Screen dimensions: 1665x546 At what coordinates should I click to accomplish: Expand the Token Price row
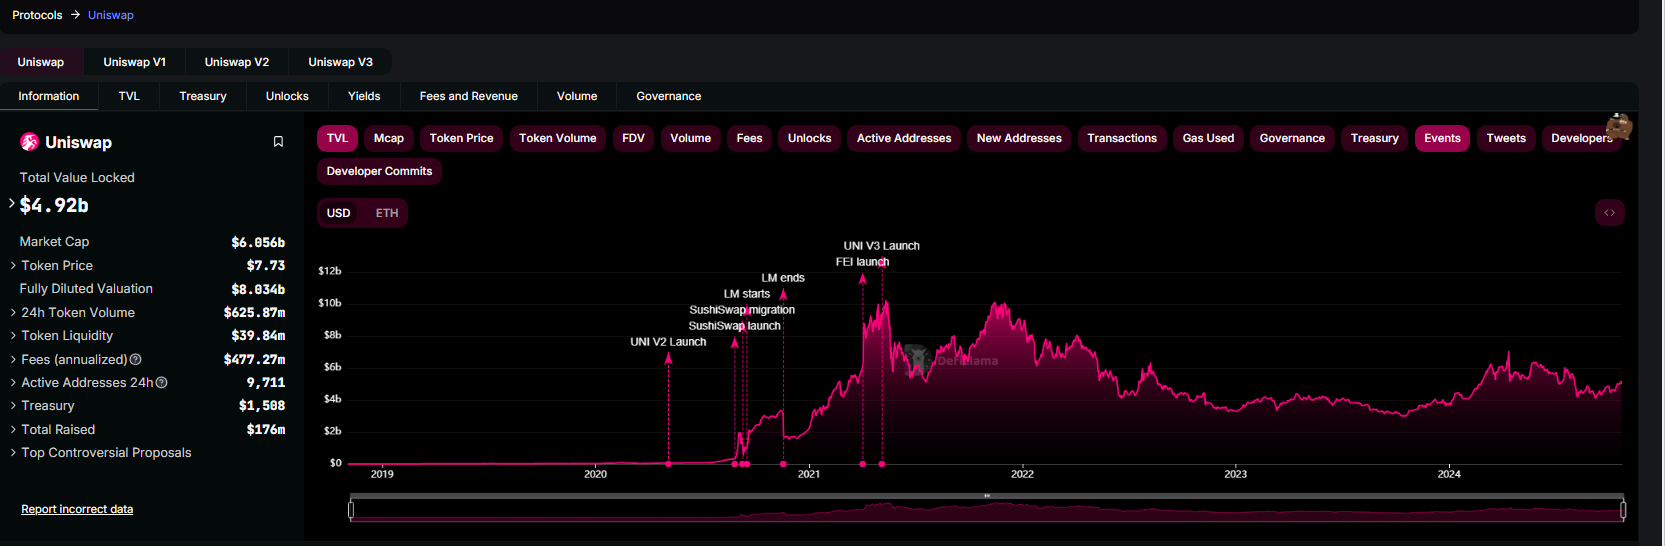pyautogui.click(x=57, y=266)
